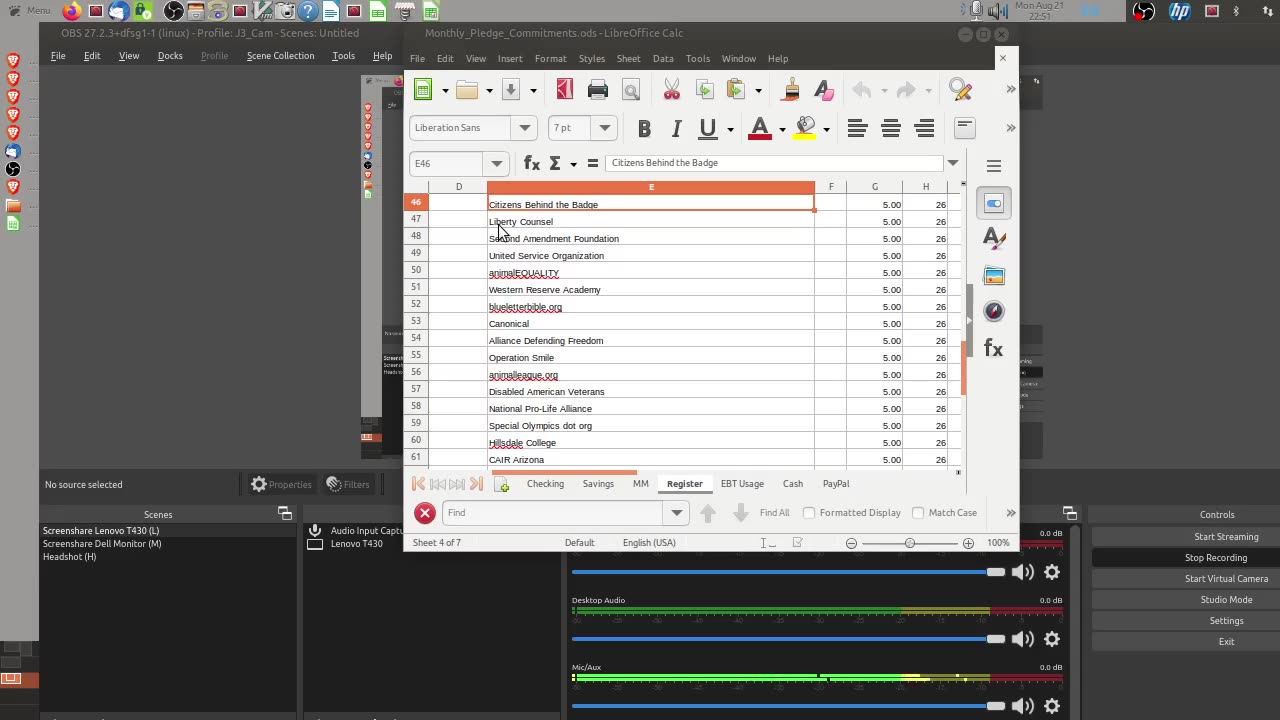The image size is (1280, 720).
Task: Open the Navigator compass in sidebar
Action: pyautogui.click(x=993, y=311)
